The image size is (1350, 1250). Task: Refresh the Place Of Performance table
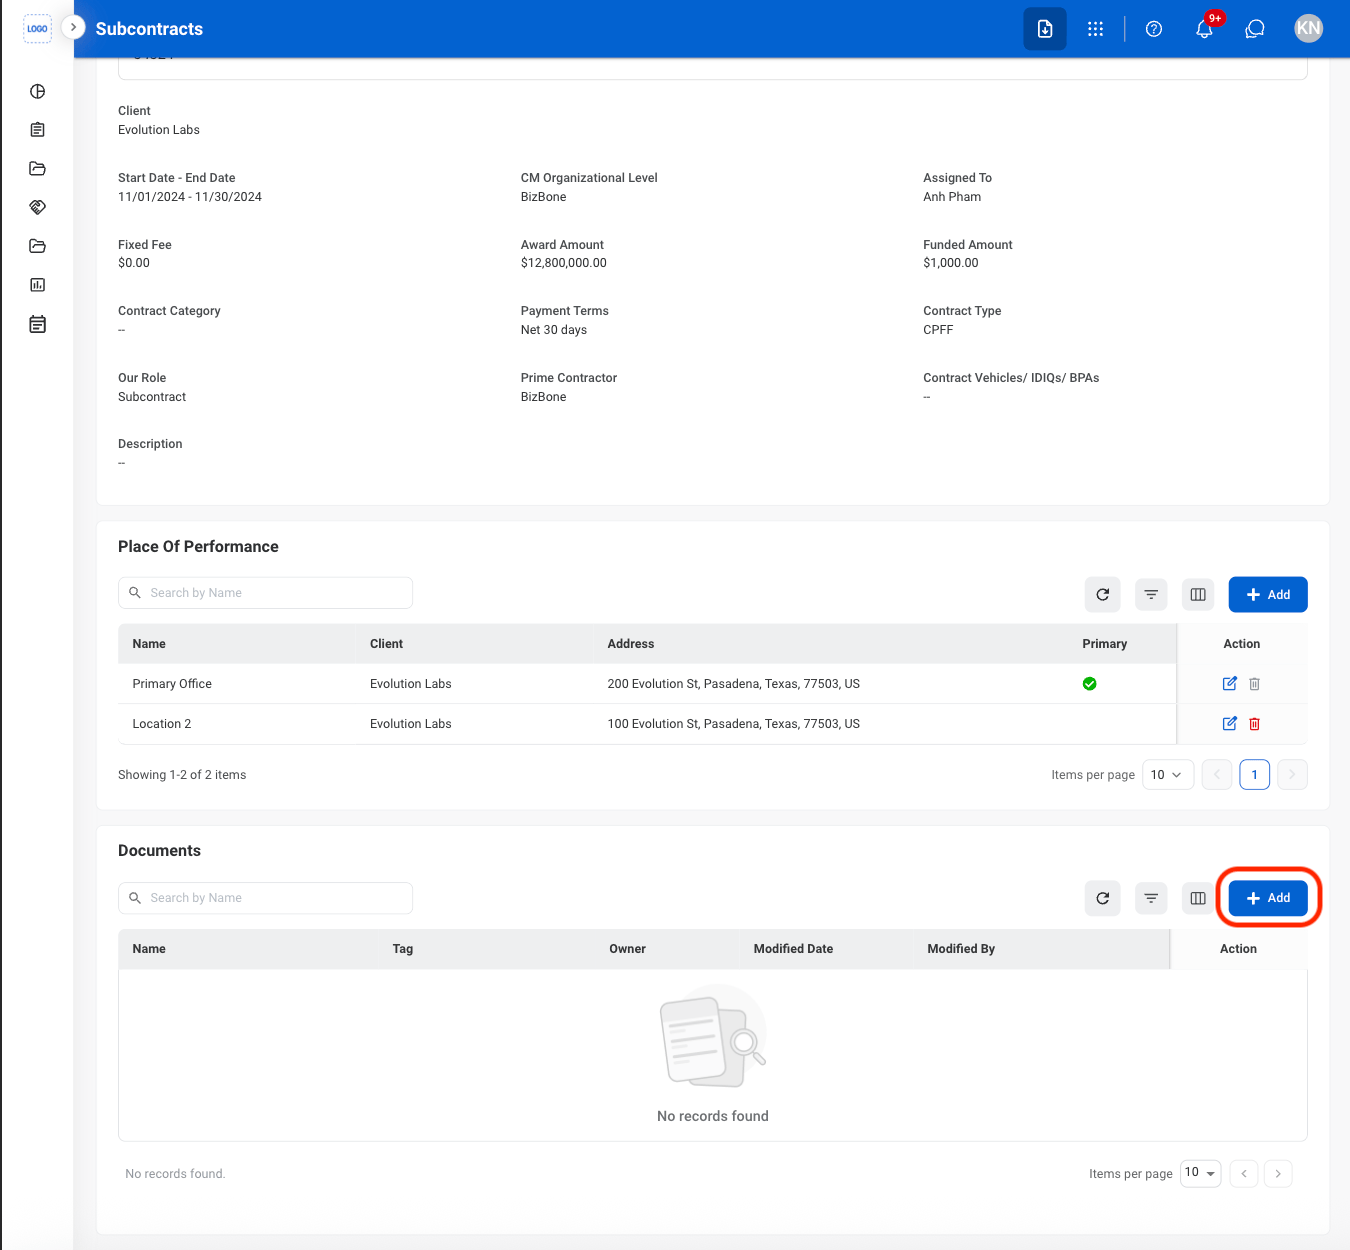(x=1103, y=595)
